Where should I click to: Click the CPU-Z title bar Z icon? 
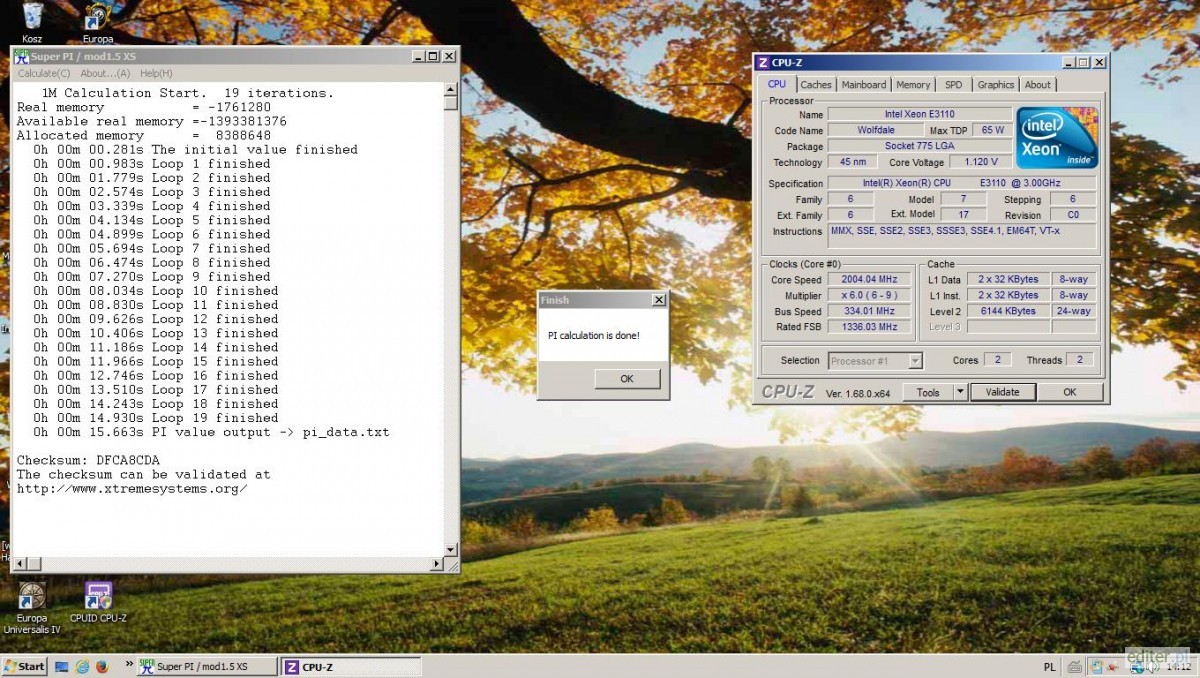click(763, 63)
